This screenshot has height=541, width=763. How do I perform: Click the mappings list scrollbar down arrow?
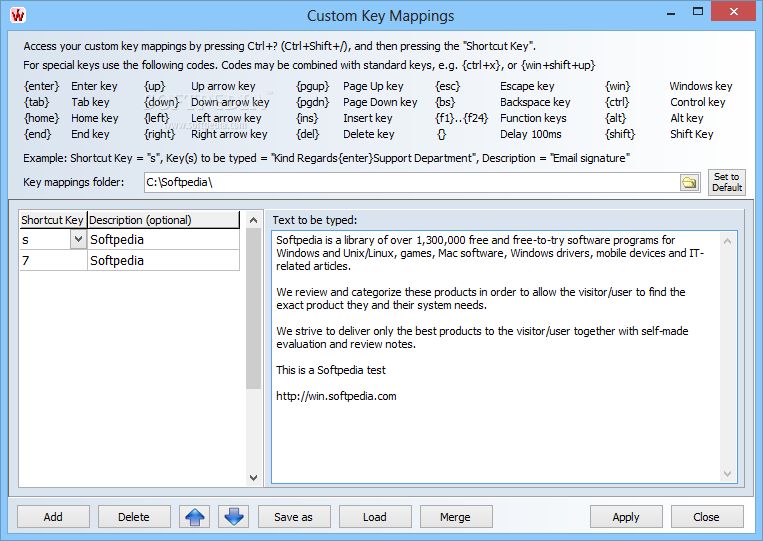(x=253, y=478)
